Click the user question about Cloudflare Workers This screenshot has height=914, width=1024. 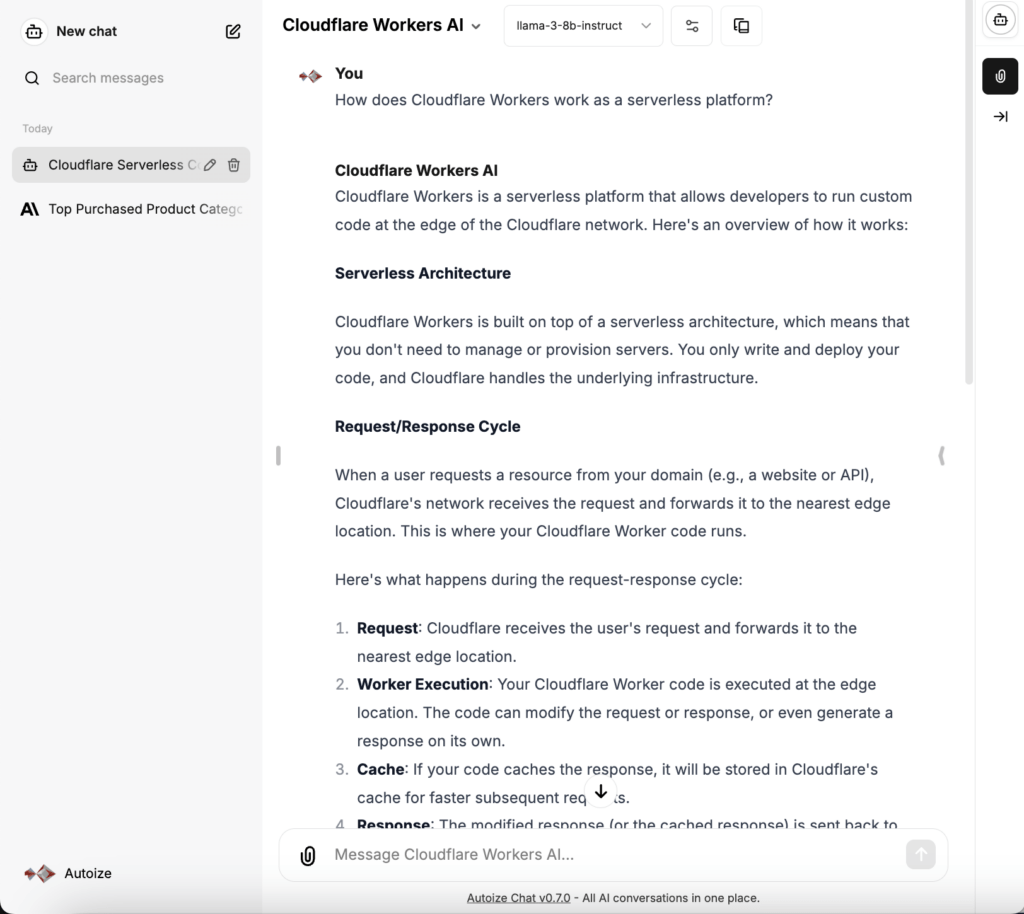554,100
